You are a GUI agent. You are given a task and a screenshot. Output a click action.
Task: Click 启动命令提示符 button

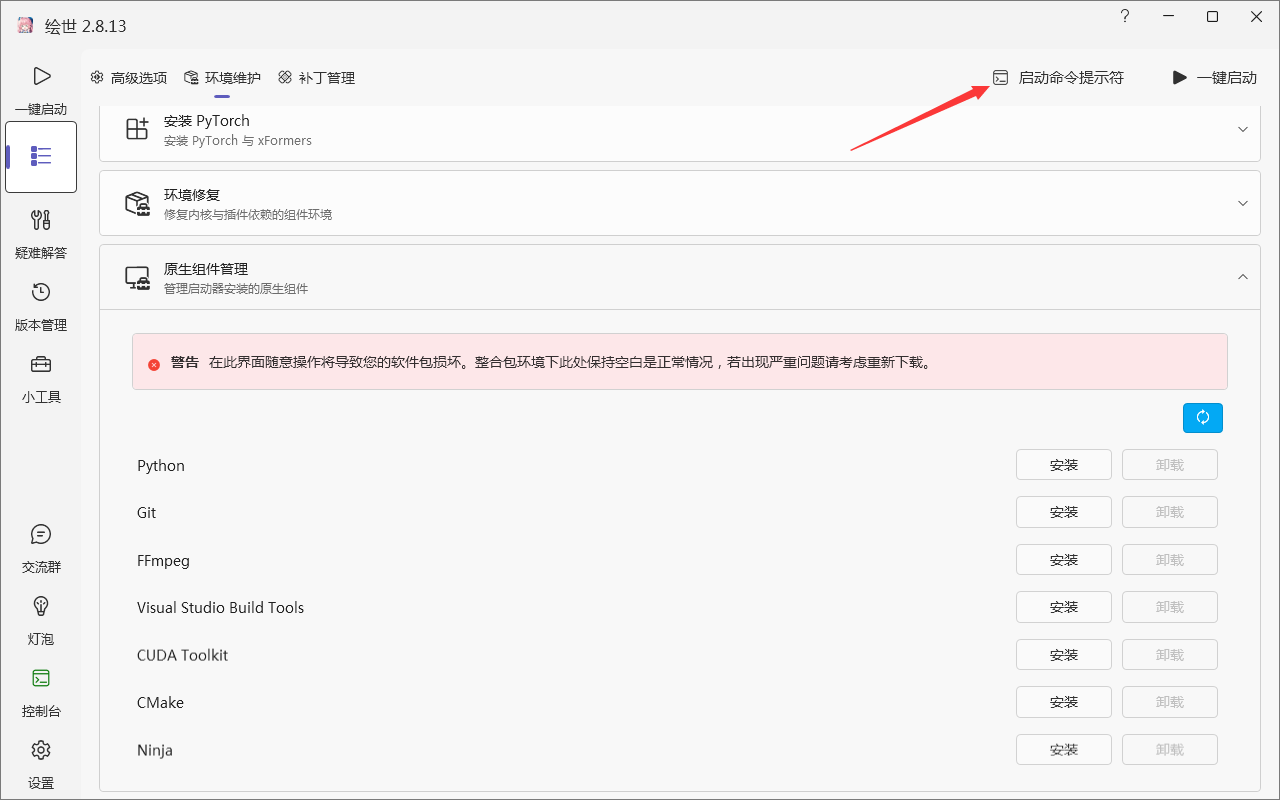coord(1058,78)
